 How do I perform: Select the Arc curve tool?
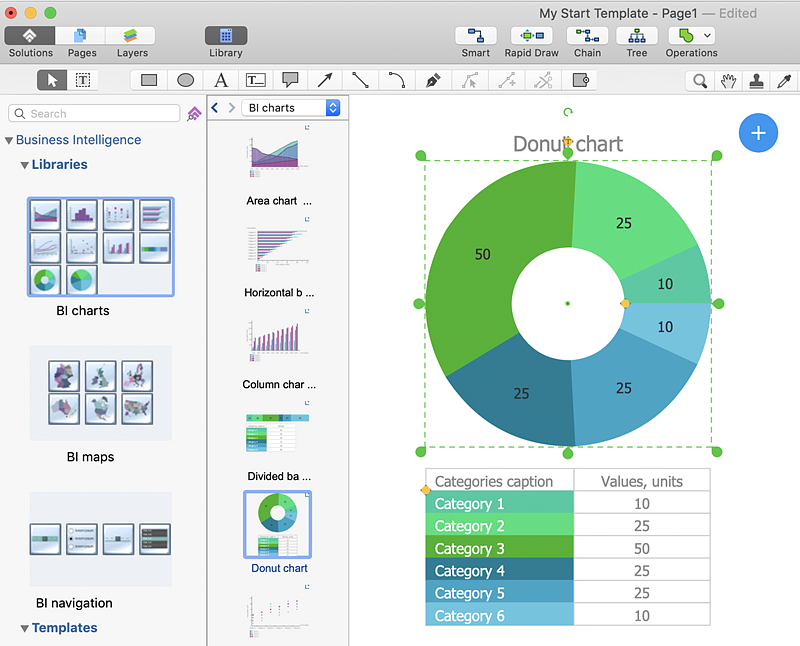[x=396, y=80]
